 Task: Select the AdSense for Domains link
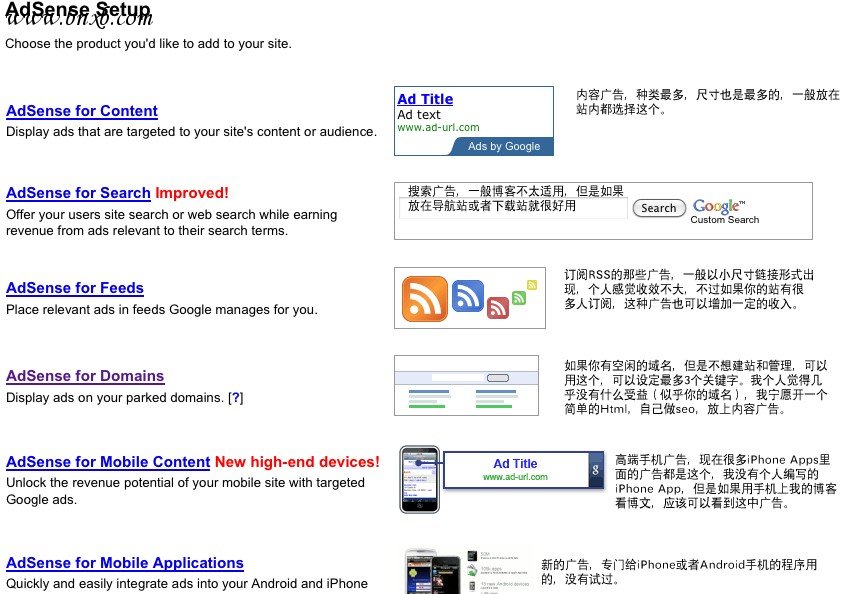coord(85,376)
